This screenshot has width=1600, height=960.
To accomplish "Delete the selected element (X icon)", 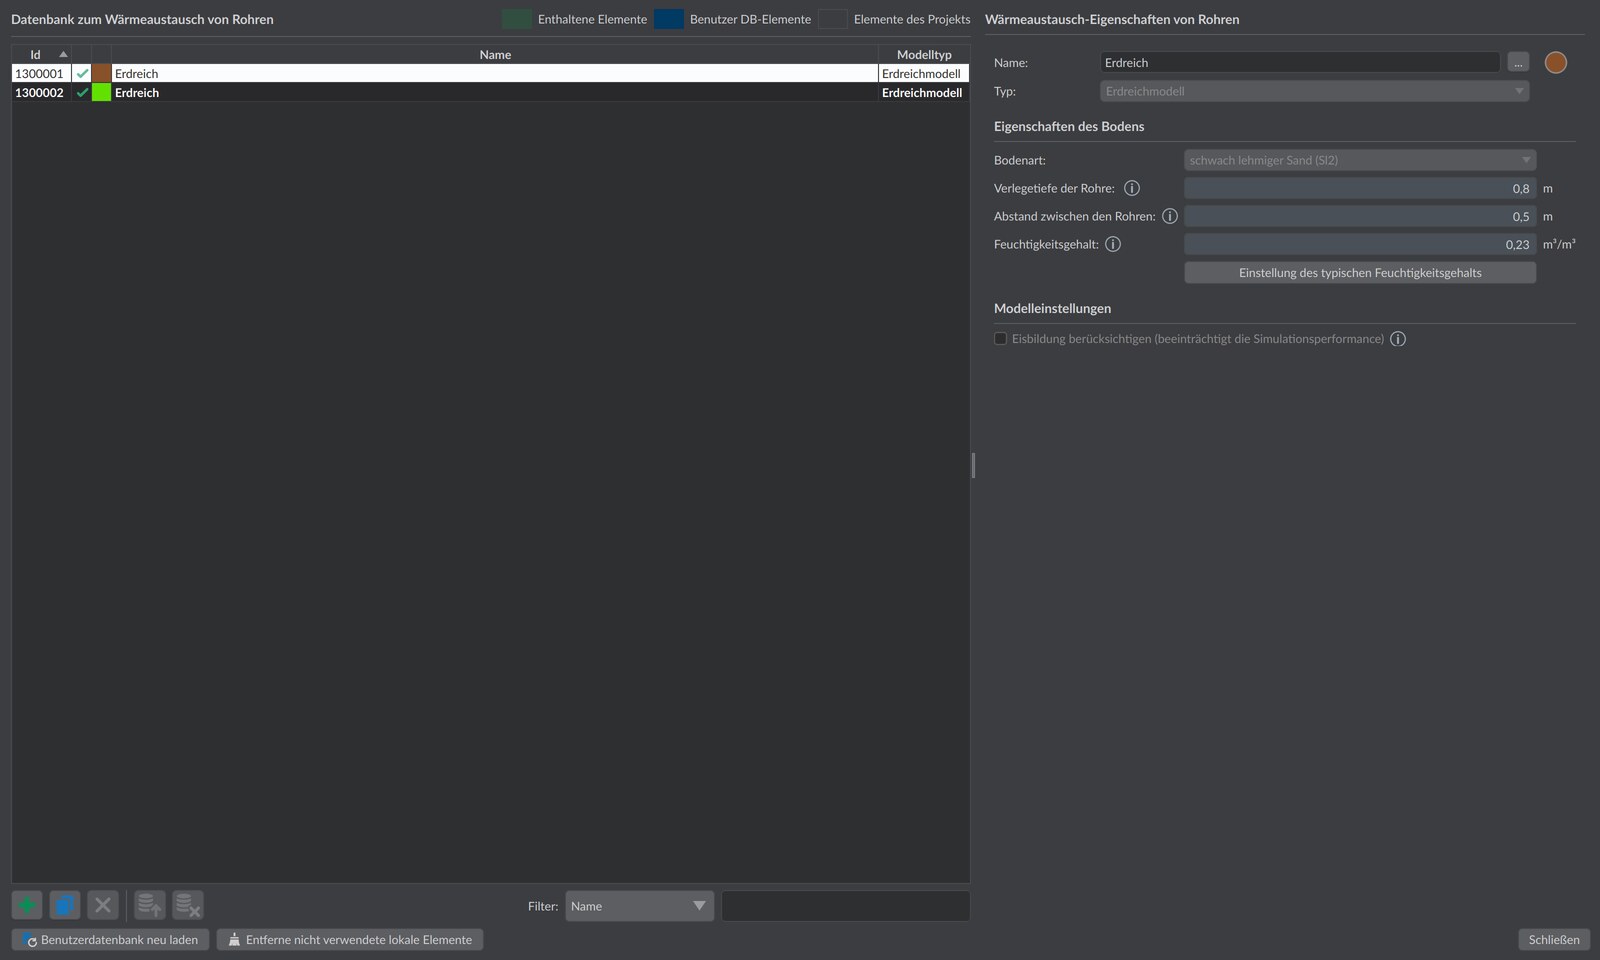I will coord(103,906).
